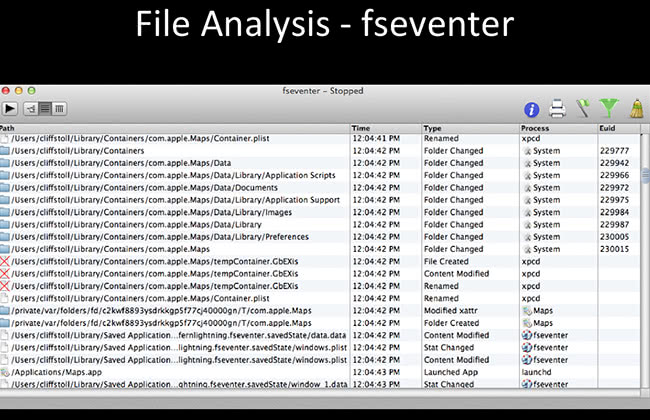650x420 pixels.
Task: Click the Maps icon in Folder Created row
Action: click(527, 323)
